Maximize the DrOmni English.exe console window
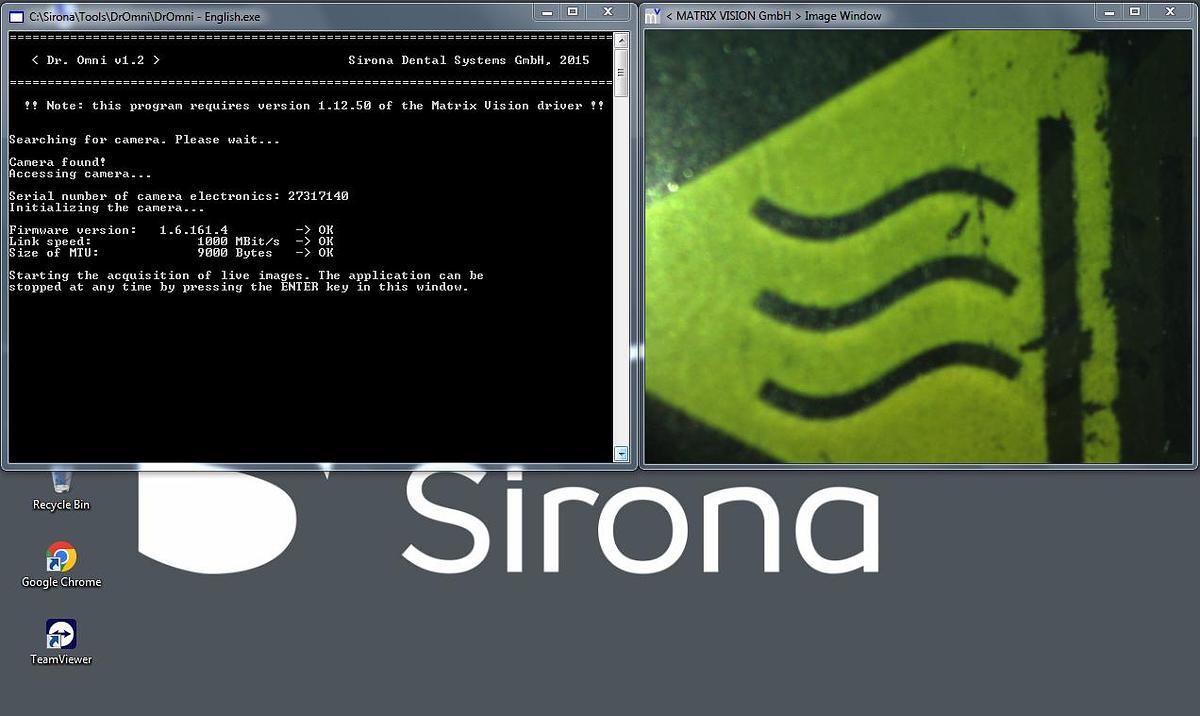 pos(573,12)
